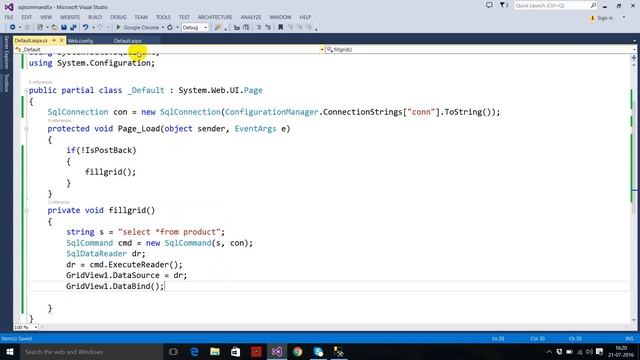Open the VIEW menu

click(x=46, y=17)
